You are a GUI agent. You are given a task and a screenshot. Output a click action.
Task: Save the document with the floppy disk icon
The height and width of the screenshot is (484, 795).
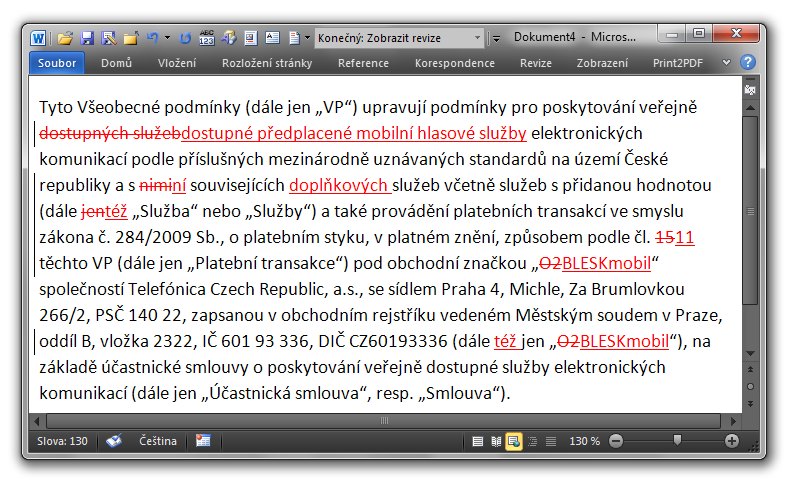(87, 38)
